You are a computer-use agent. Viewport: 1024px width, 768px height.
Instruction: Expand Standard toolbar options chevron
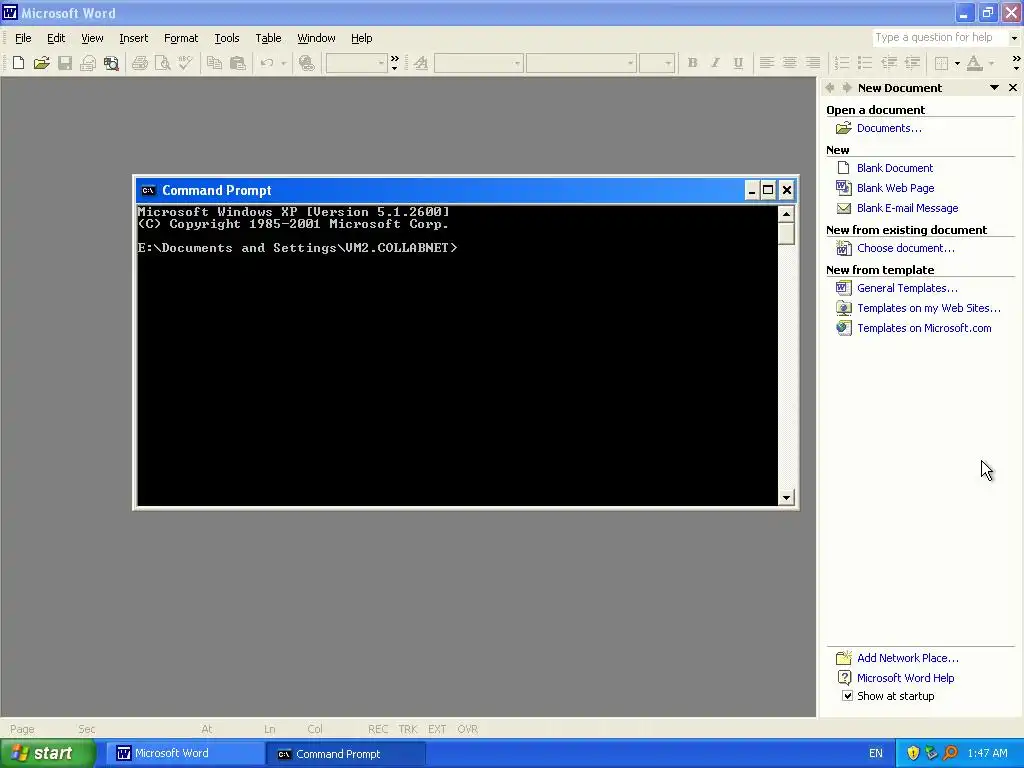394,63
